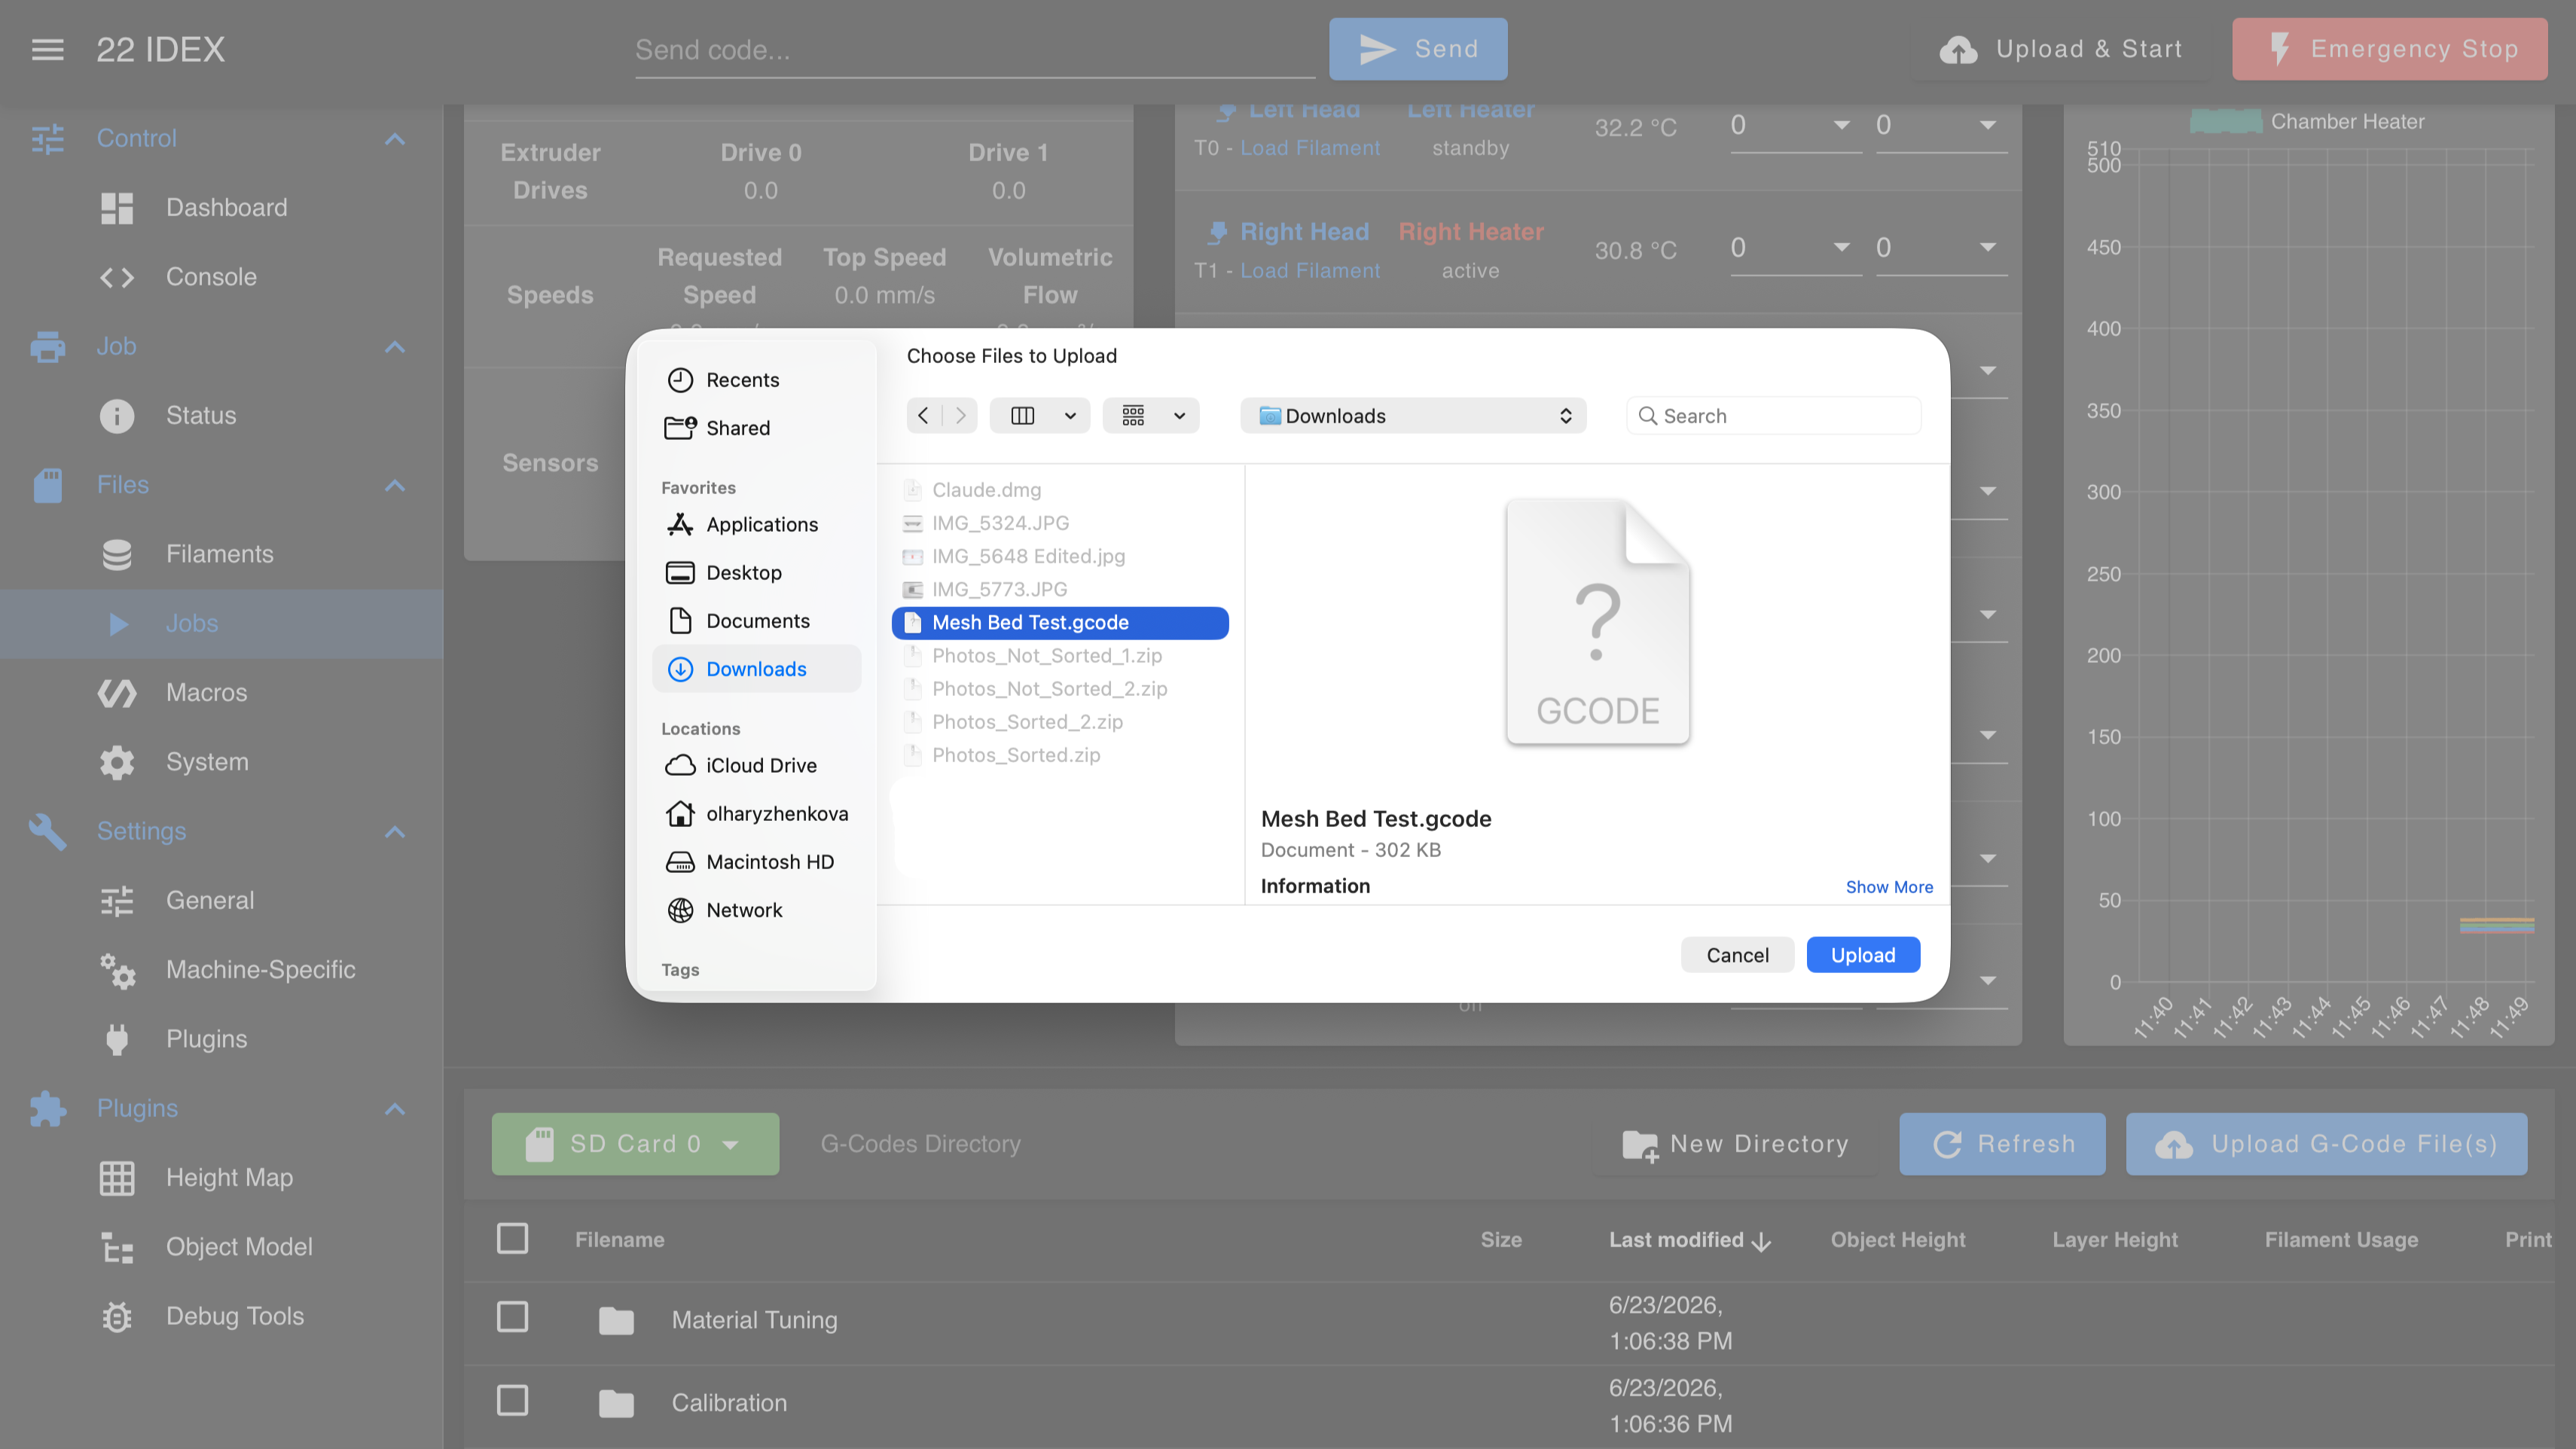Click the Macintosh HD drive icon

680,862
